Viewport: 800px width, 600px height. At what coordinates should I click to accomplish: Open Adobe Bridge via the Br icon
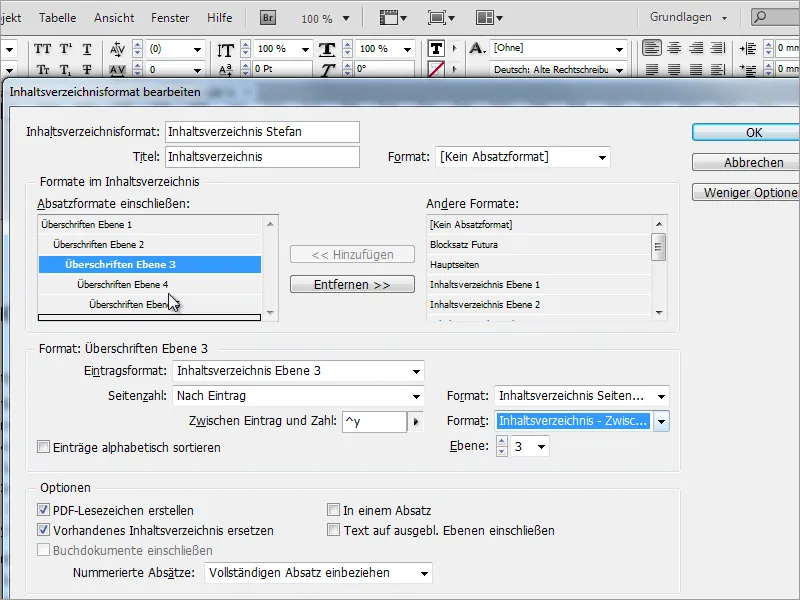268,18
